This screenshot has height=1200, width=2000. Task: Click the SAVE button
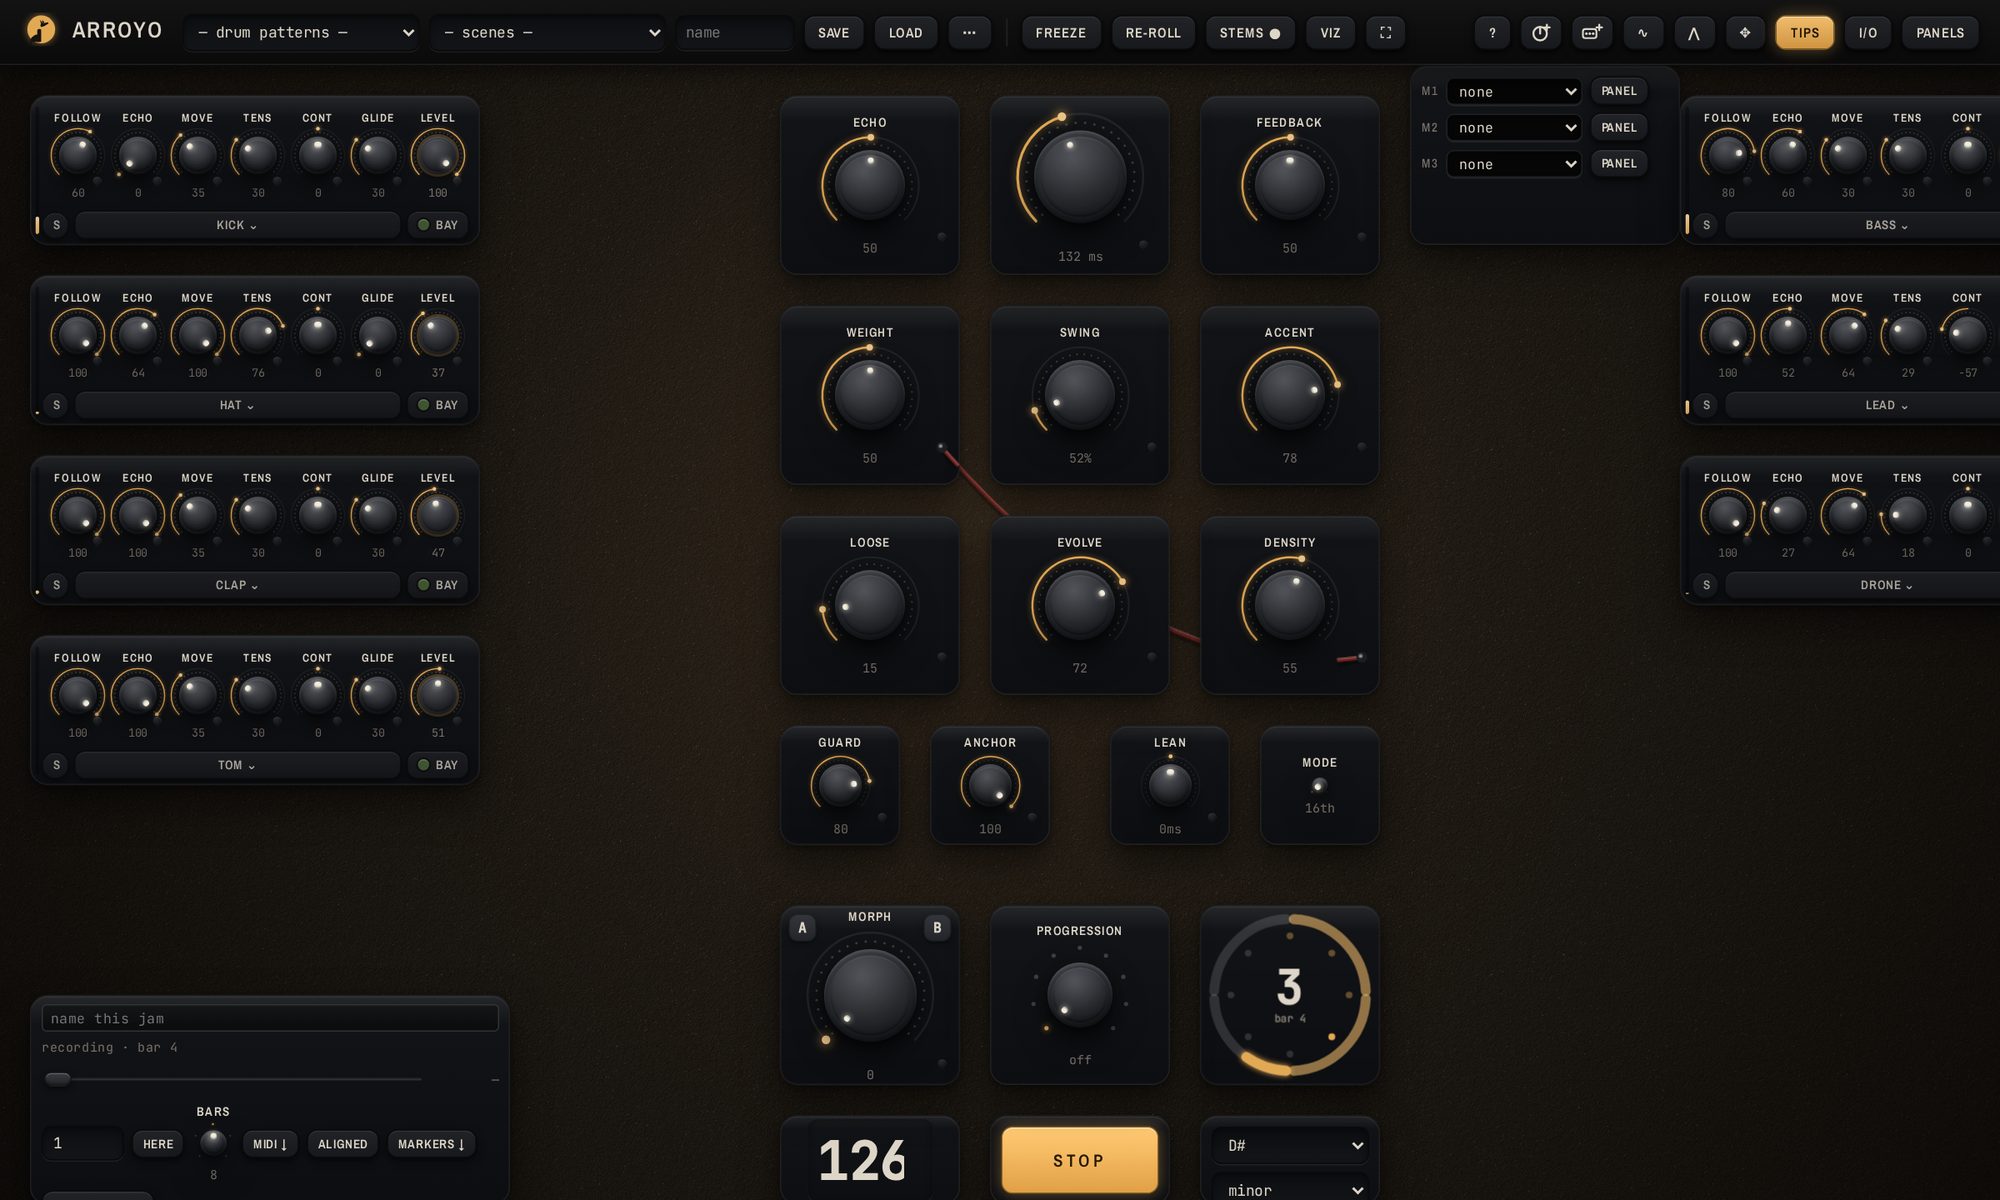[x=834, y=33]
